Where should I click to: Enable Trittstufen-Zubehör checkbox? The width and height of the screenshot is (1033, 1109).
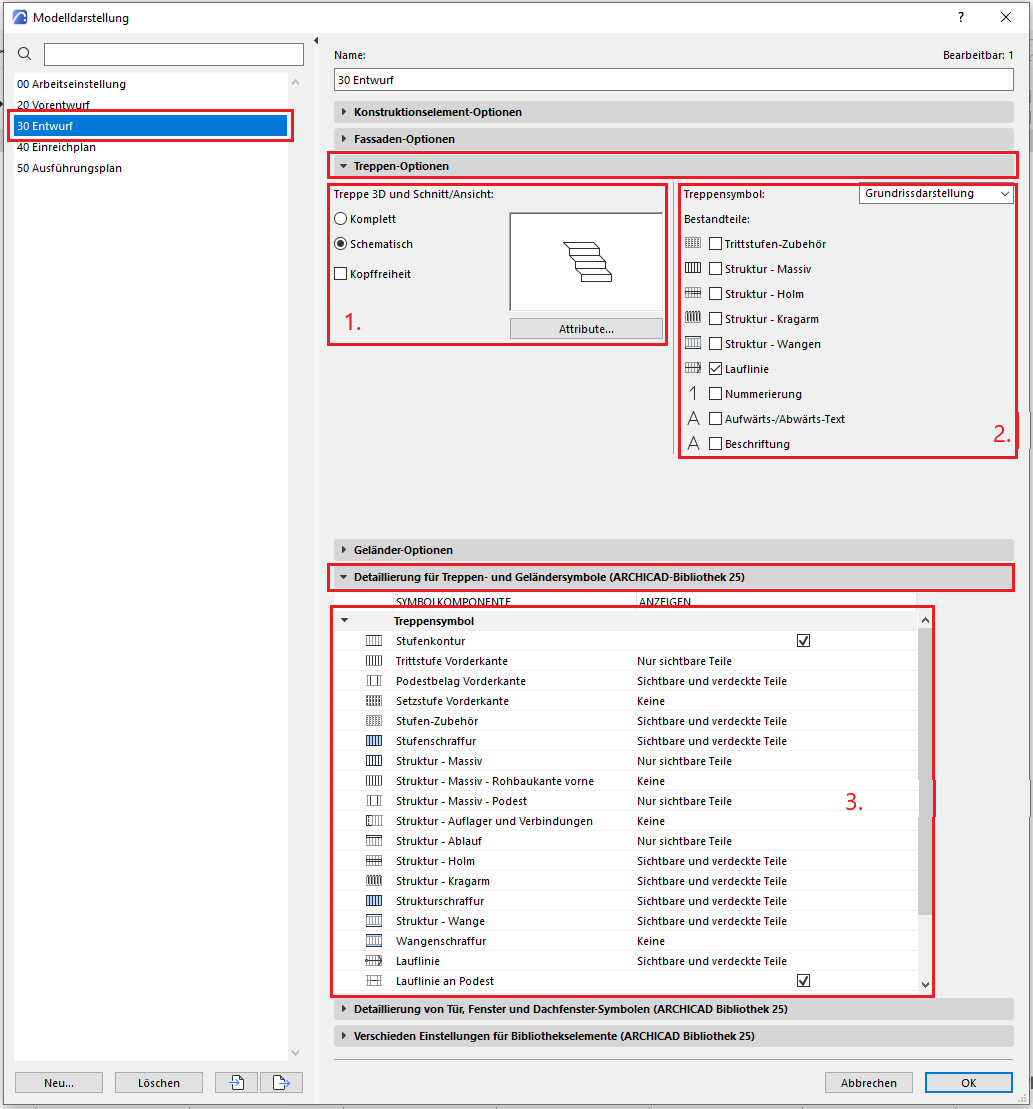tap(715, 244)
